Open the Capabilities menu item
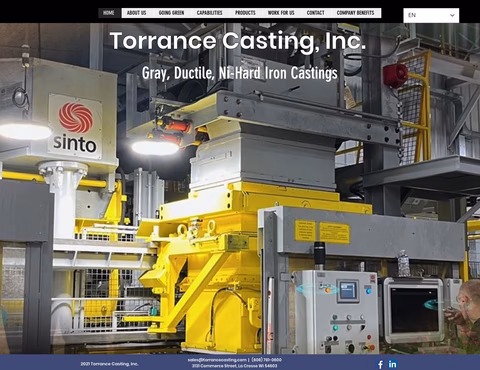The height and width of the screenshot is (370, 480). click(x=210, y=13)
